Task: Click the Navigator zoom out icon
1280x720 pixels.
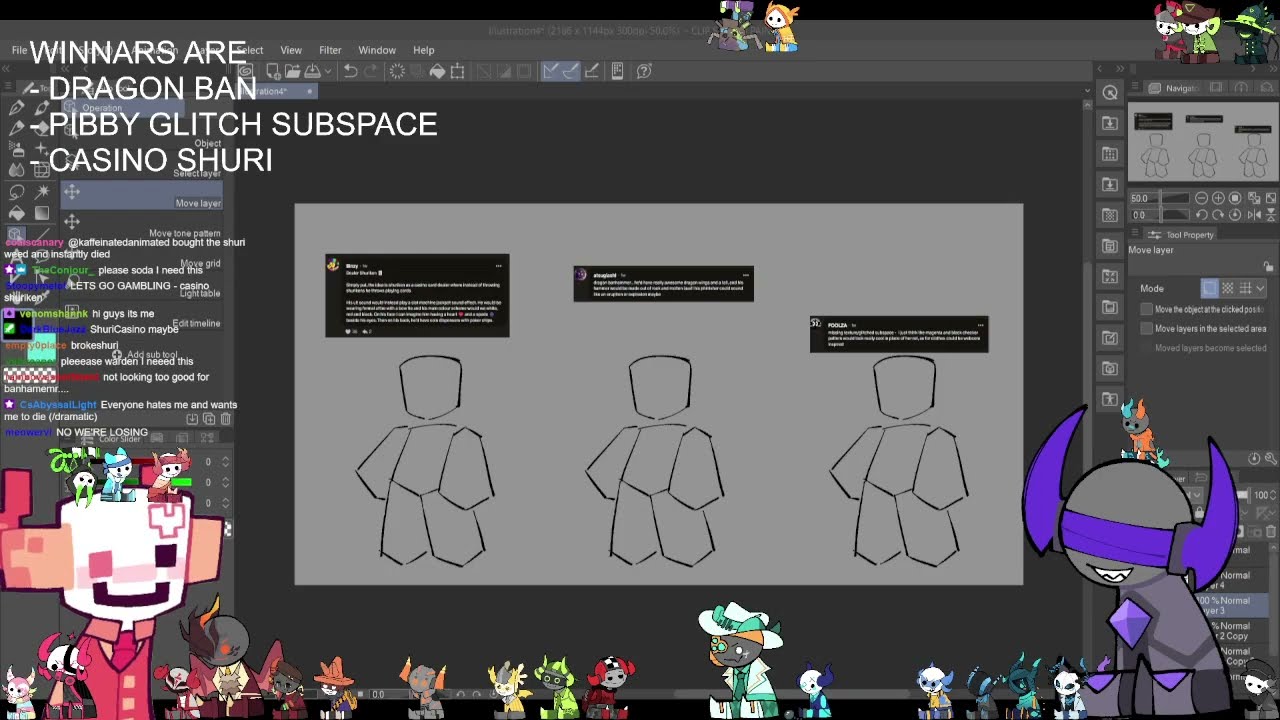Action: (x=1201, y=198)
